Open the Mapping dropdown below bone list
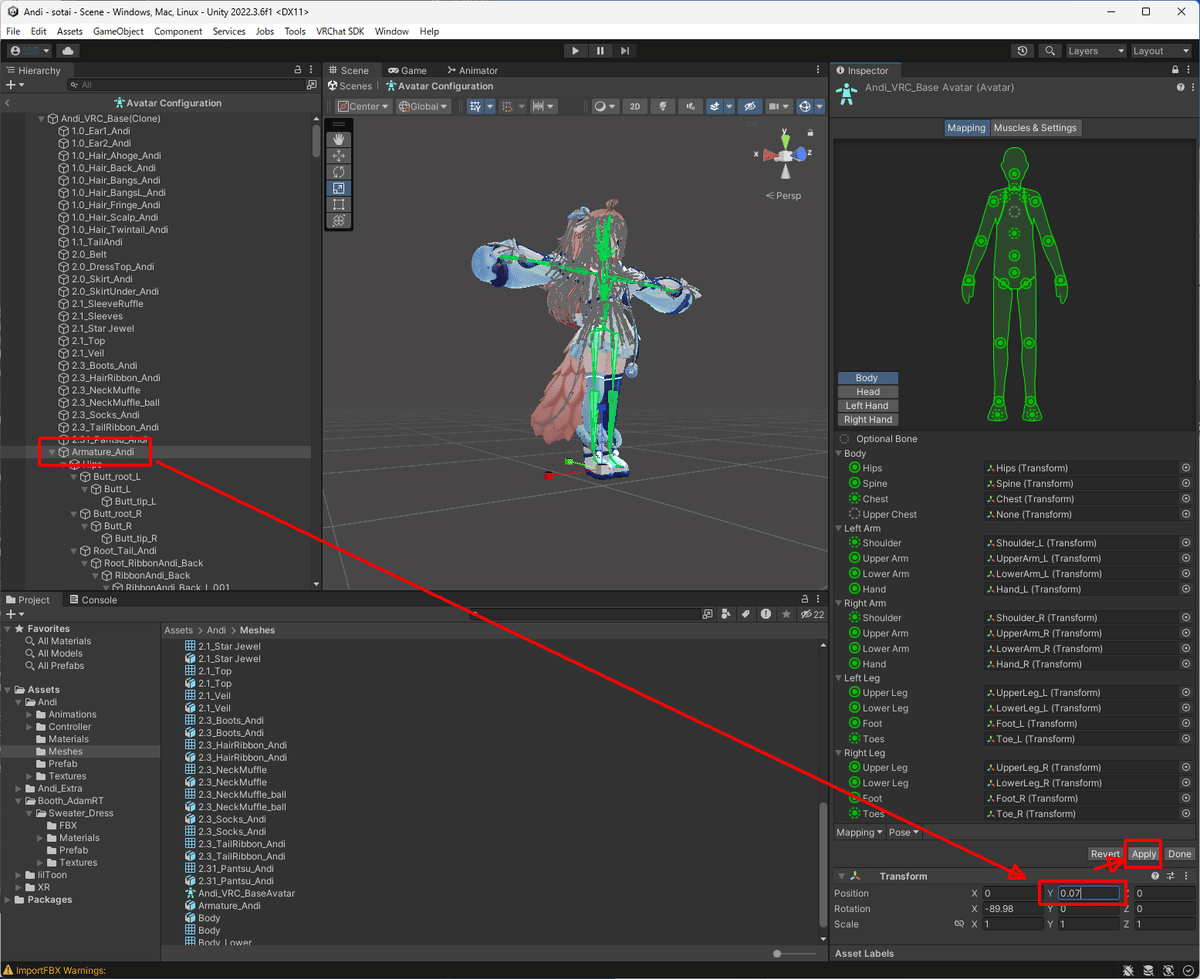 tap(859, 833)
